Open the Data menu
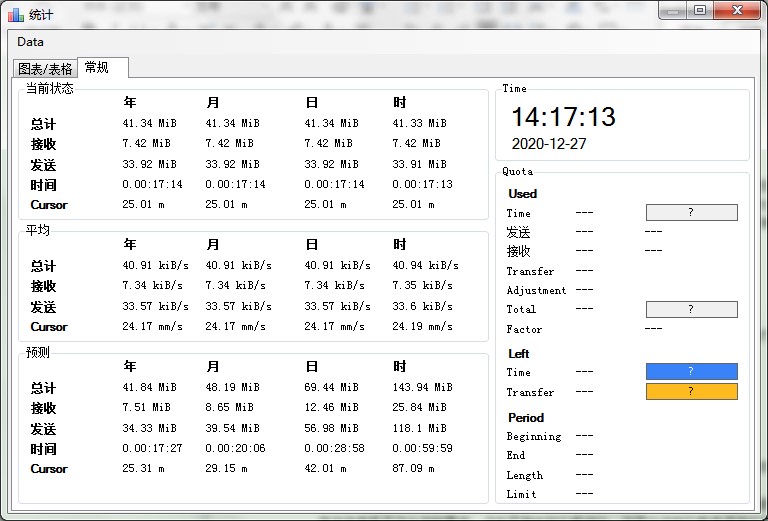 [30, 42]
